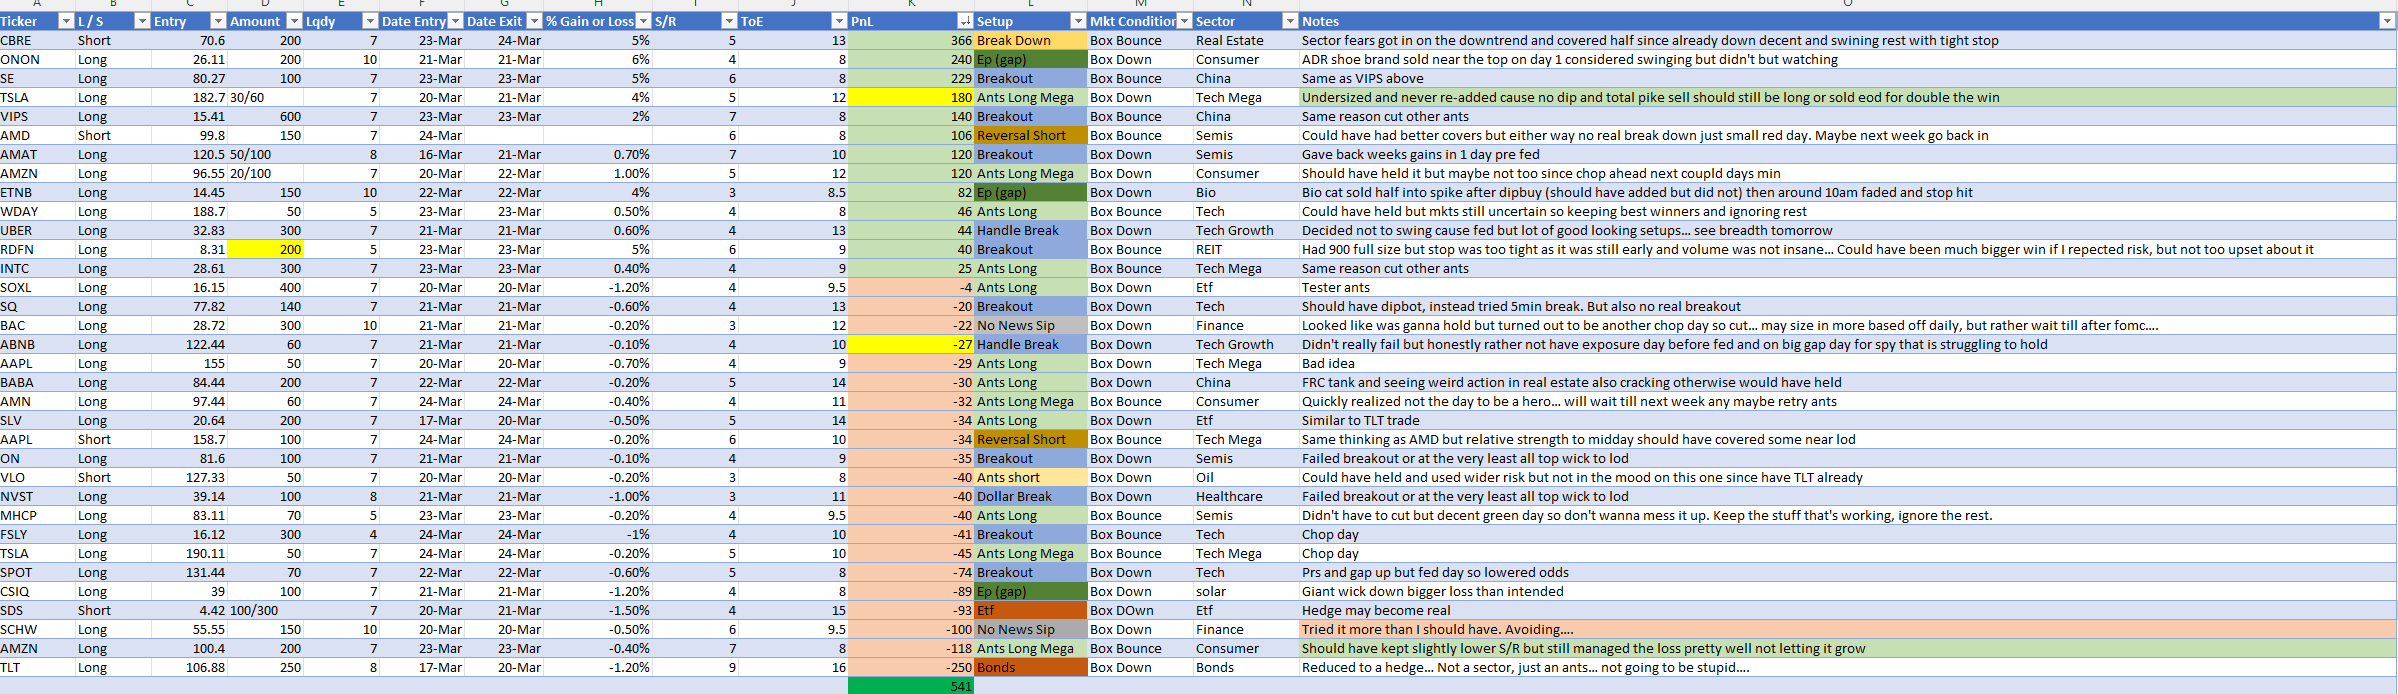Click the Box DOwn cell in SDS row
The image size is (2398, 694).
pyautogui.click(x=1140, y=610)
